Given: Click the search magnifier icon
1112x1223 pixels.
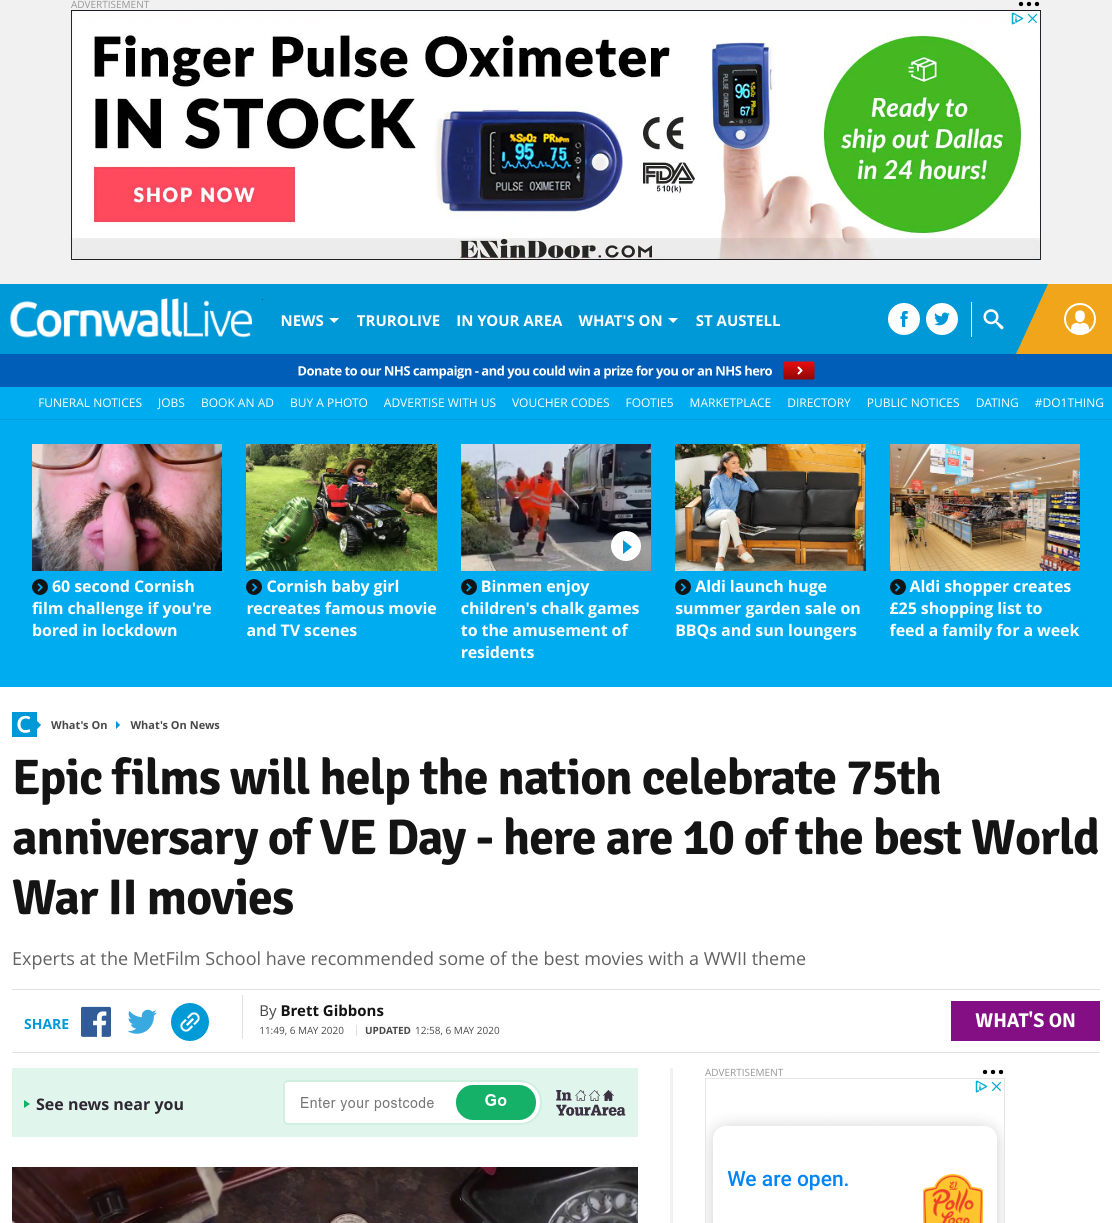Looking at the screenshot, I should 993,319.
